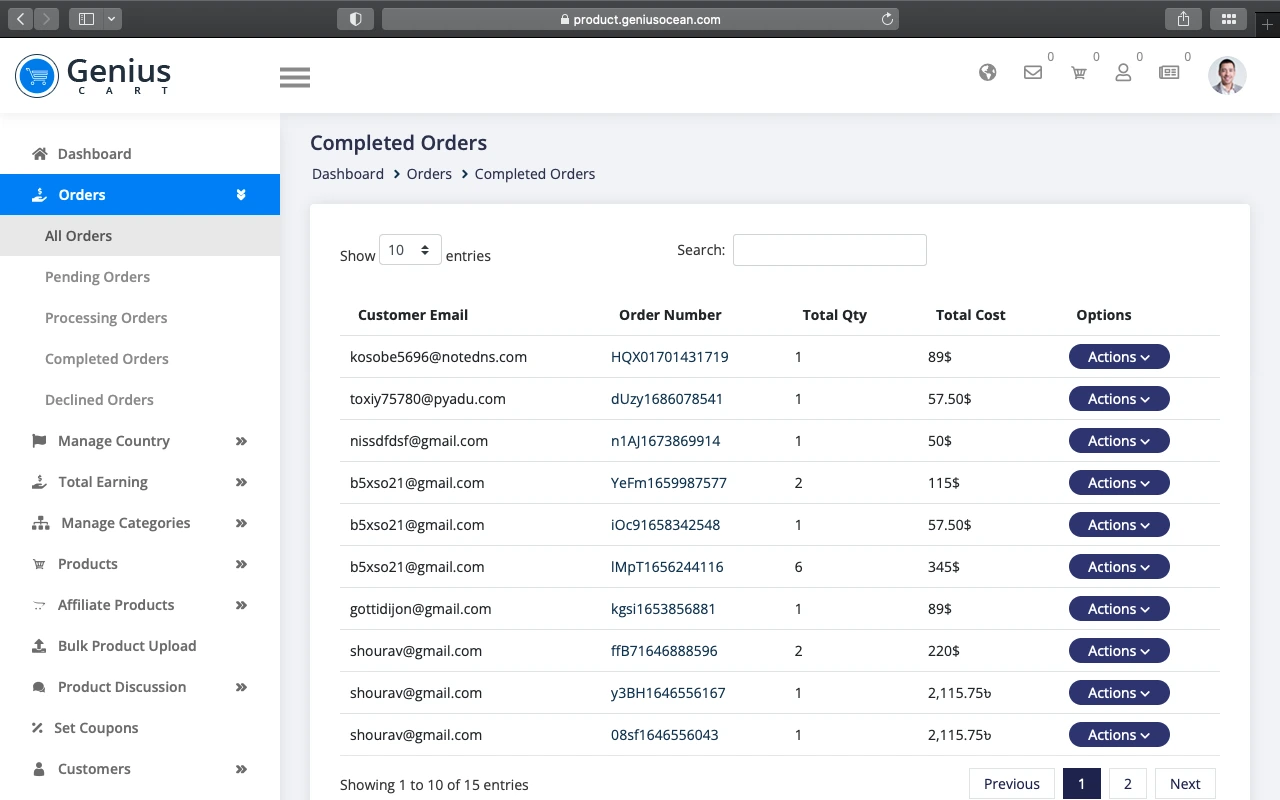
Task: Open the Show entries dropdown
Action: point(410,250)
